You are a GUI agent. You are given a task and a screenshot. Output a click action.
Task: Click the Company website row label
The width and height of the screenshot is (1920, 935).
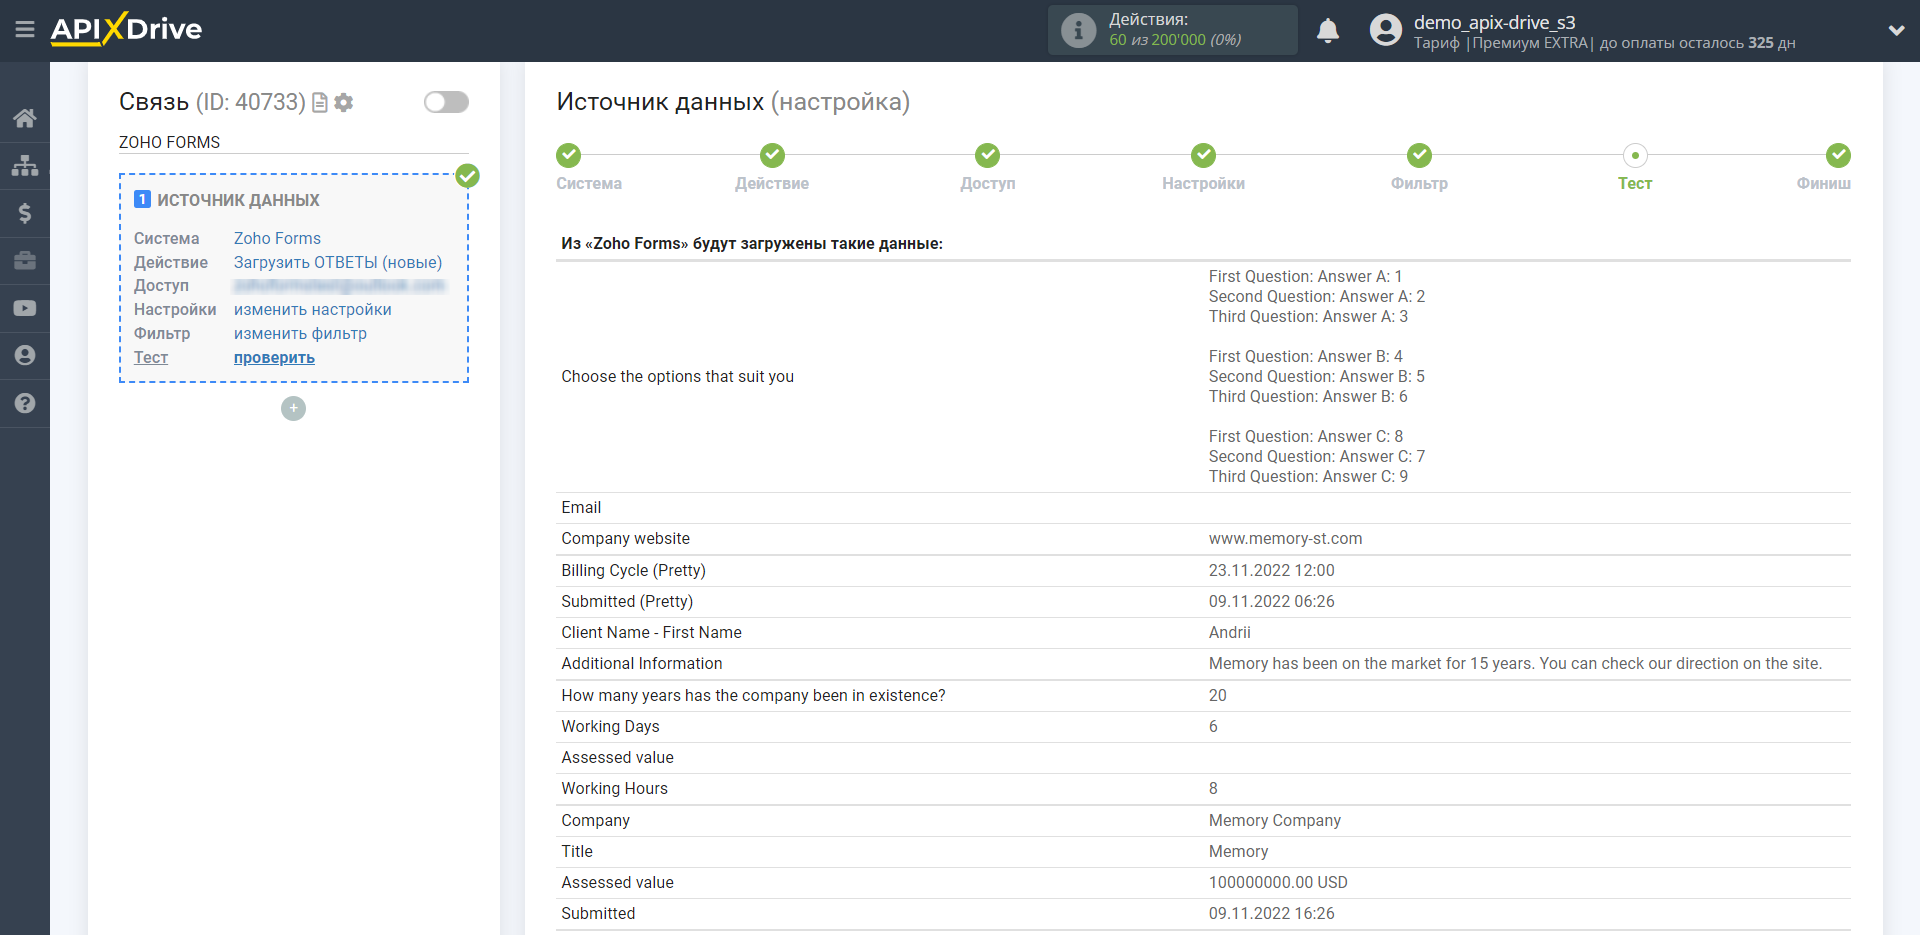click(x=625, y=538)
